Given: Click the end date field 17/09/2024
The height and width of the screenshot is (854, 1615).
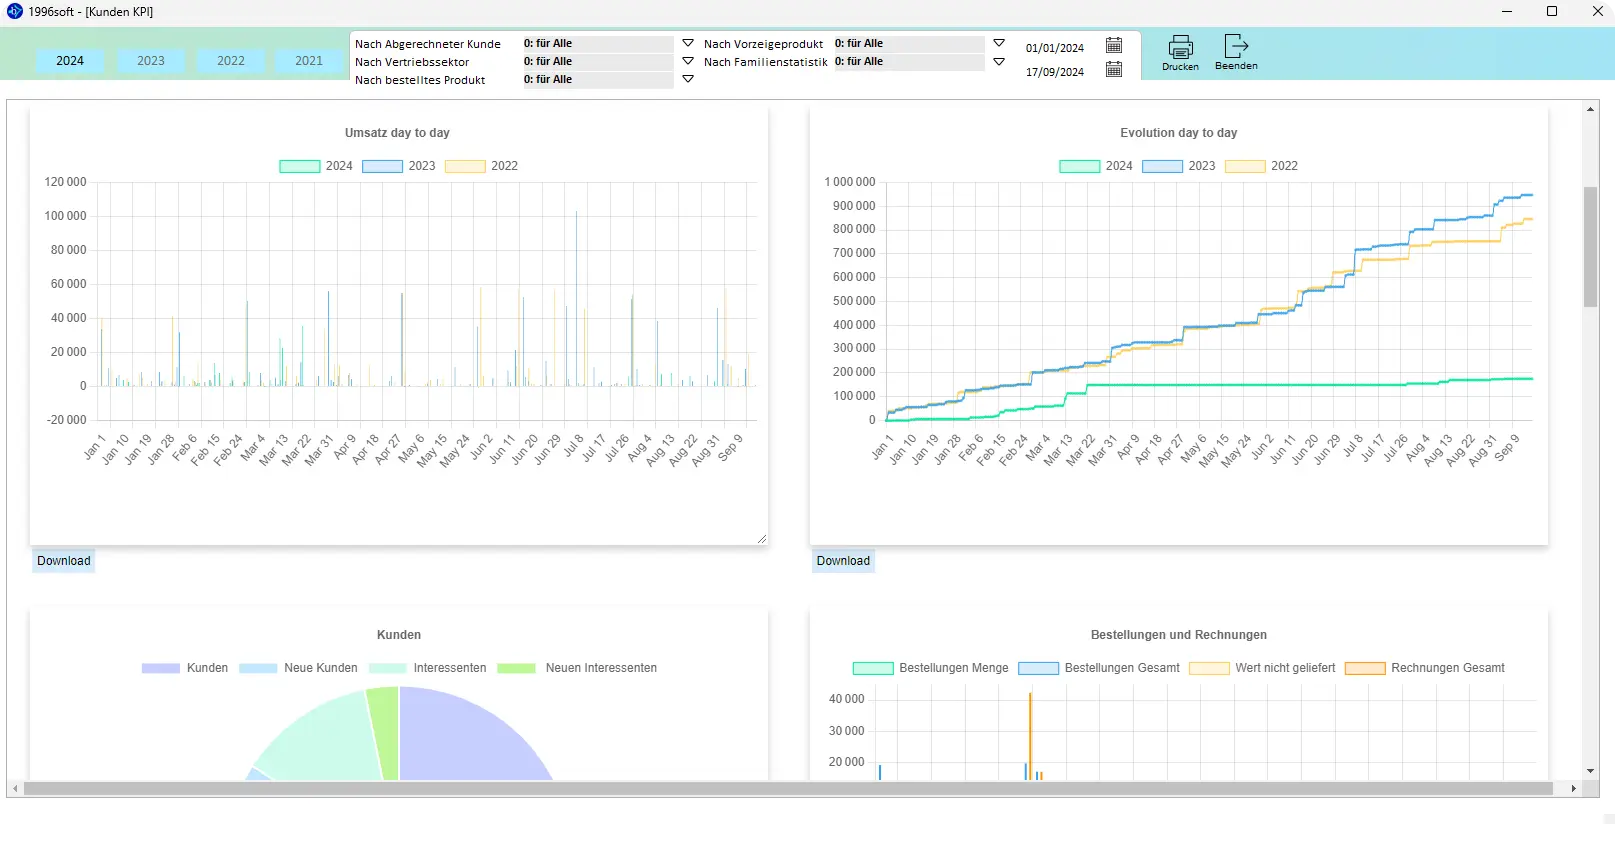Looking at the screenshot, I should tap(1055, 72).
